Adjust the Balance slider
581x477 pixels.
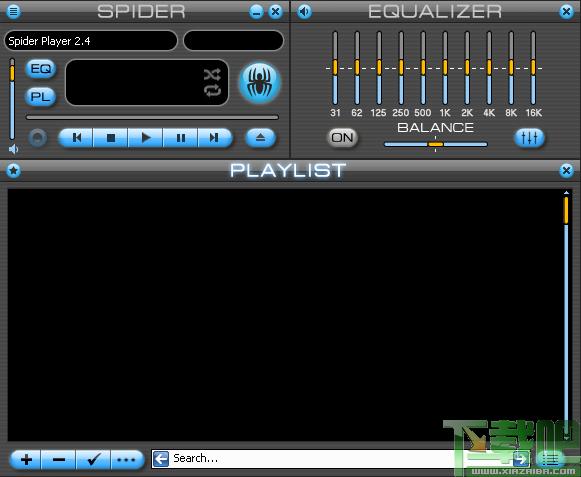point(435,144)
